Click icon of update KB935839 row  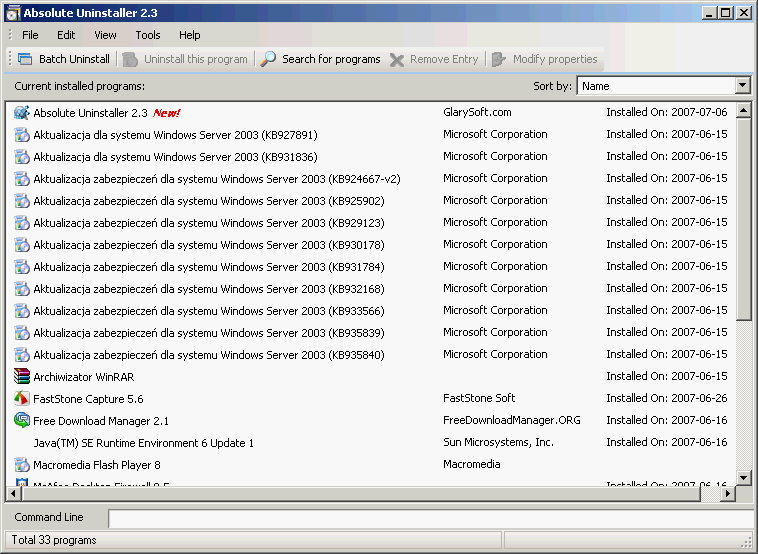22,333
